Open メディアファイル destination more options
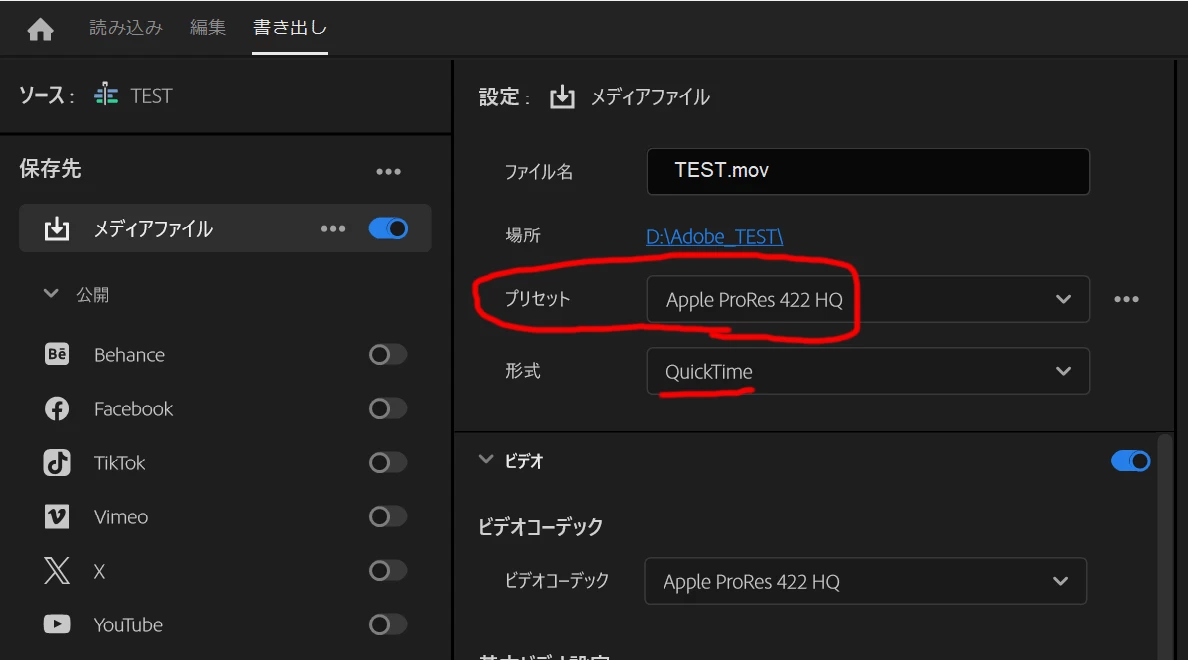This screenshot has height=660, width=1188. click(333, 228)
